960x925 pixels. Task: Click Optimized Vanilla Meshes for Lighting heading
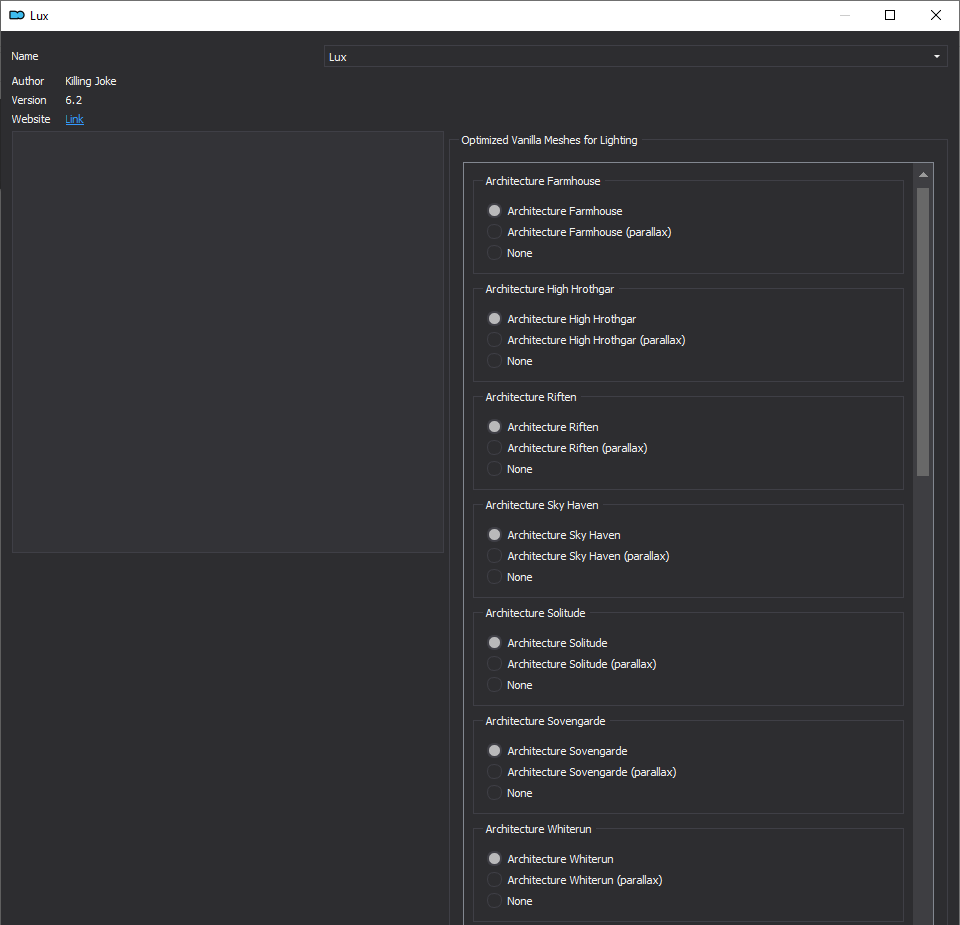pyautogui.click(x=549, y=140)
